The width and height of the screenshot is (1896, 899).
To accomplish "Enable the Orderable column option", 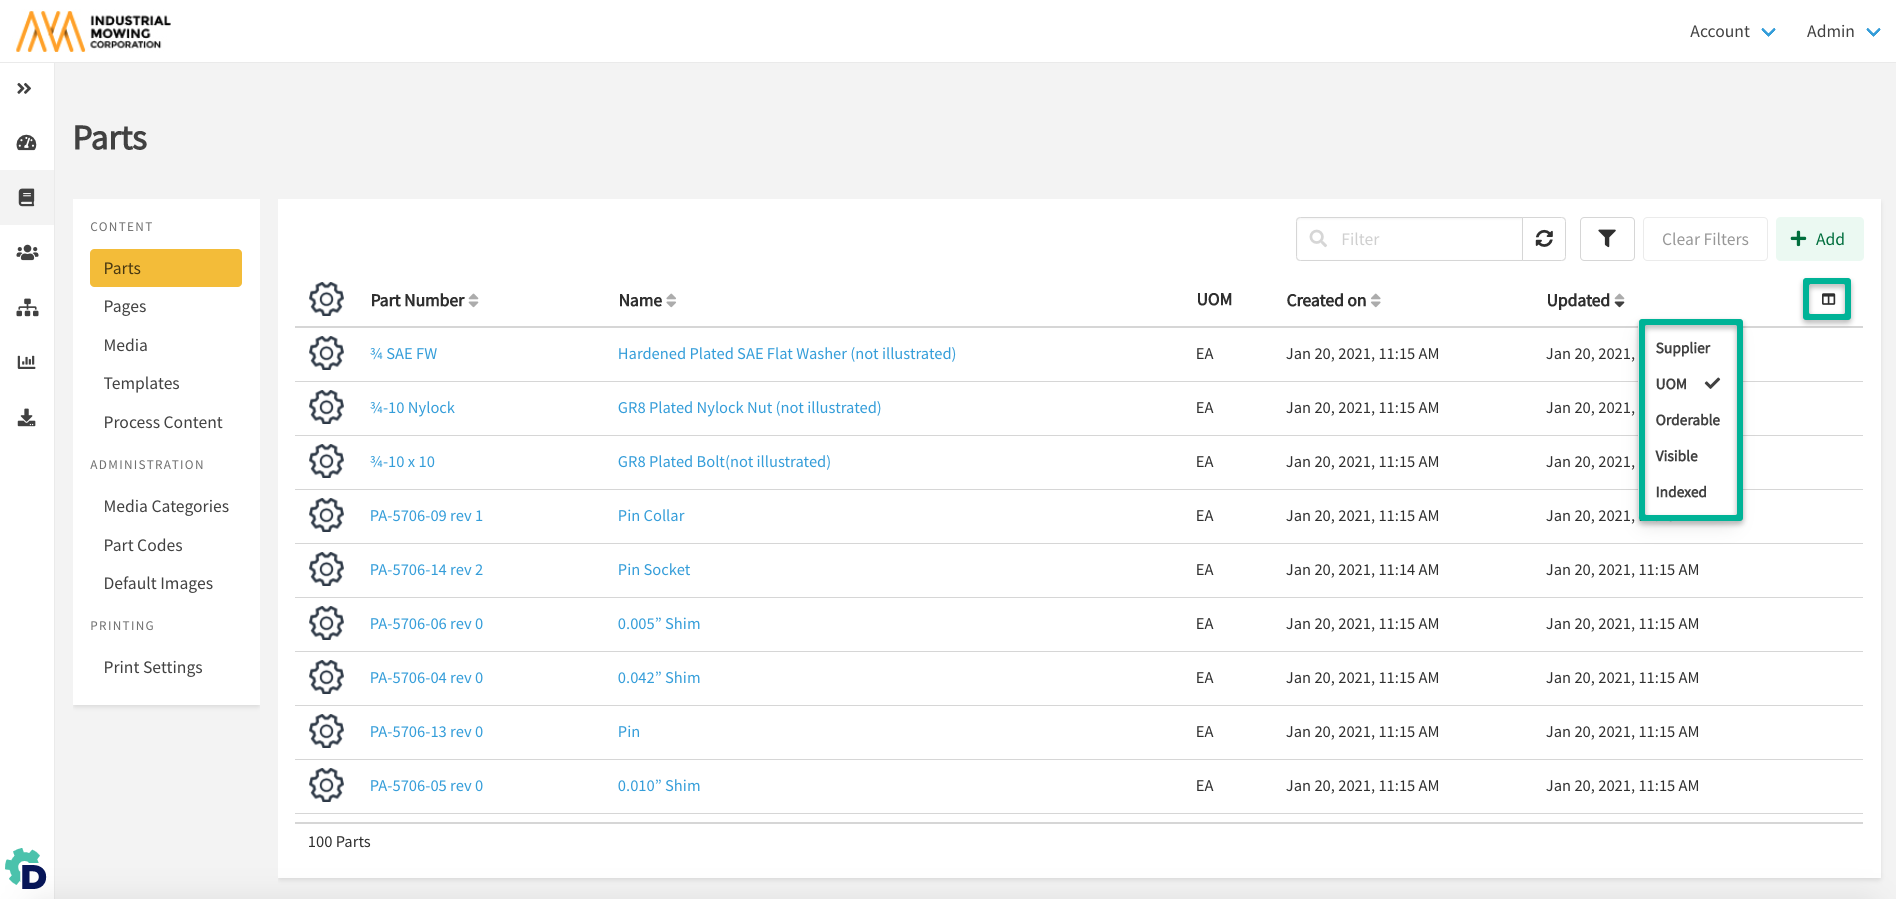I will pos(1687,420).
